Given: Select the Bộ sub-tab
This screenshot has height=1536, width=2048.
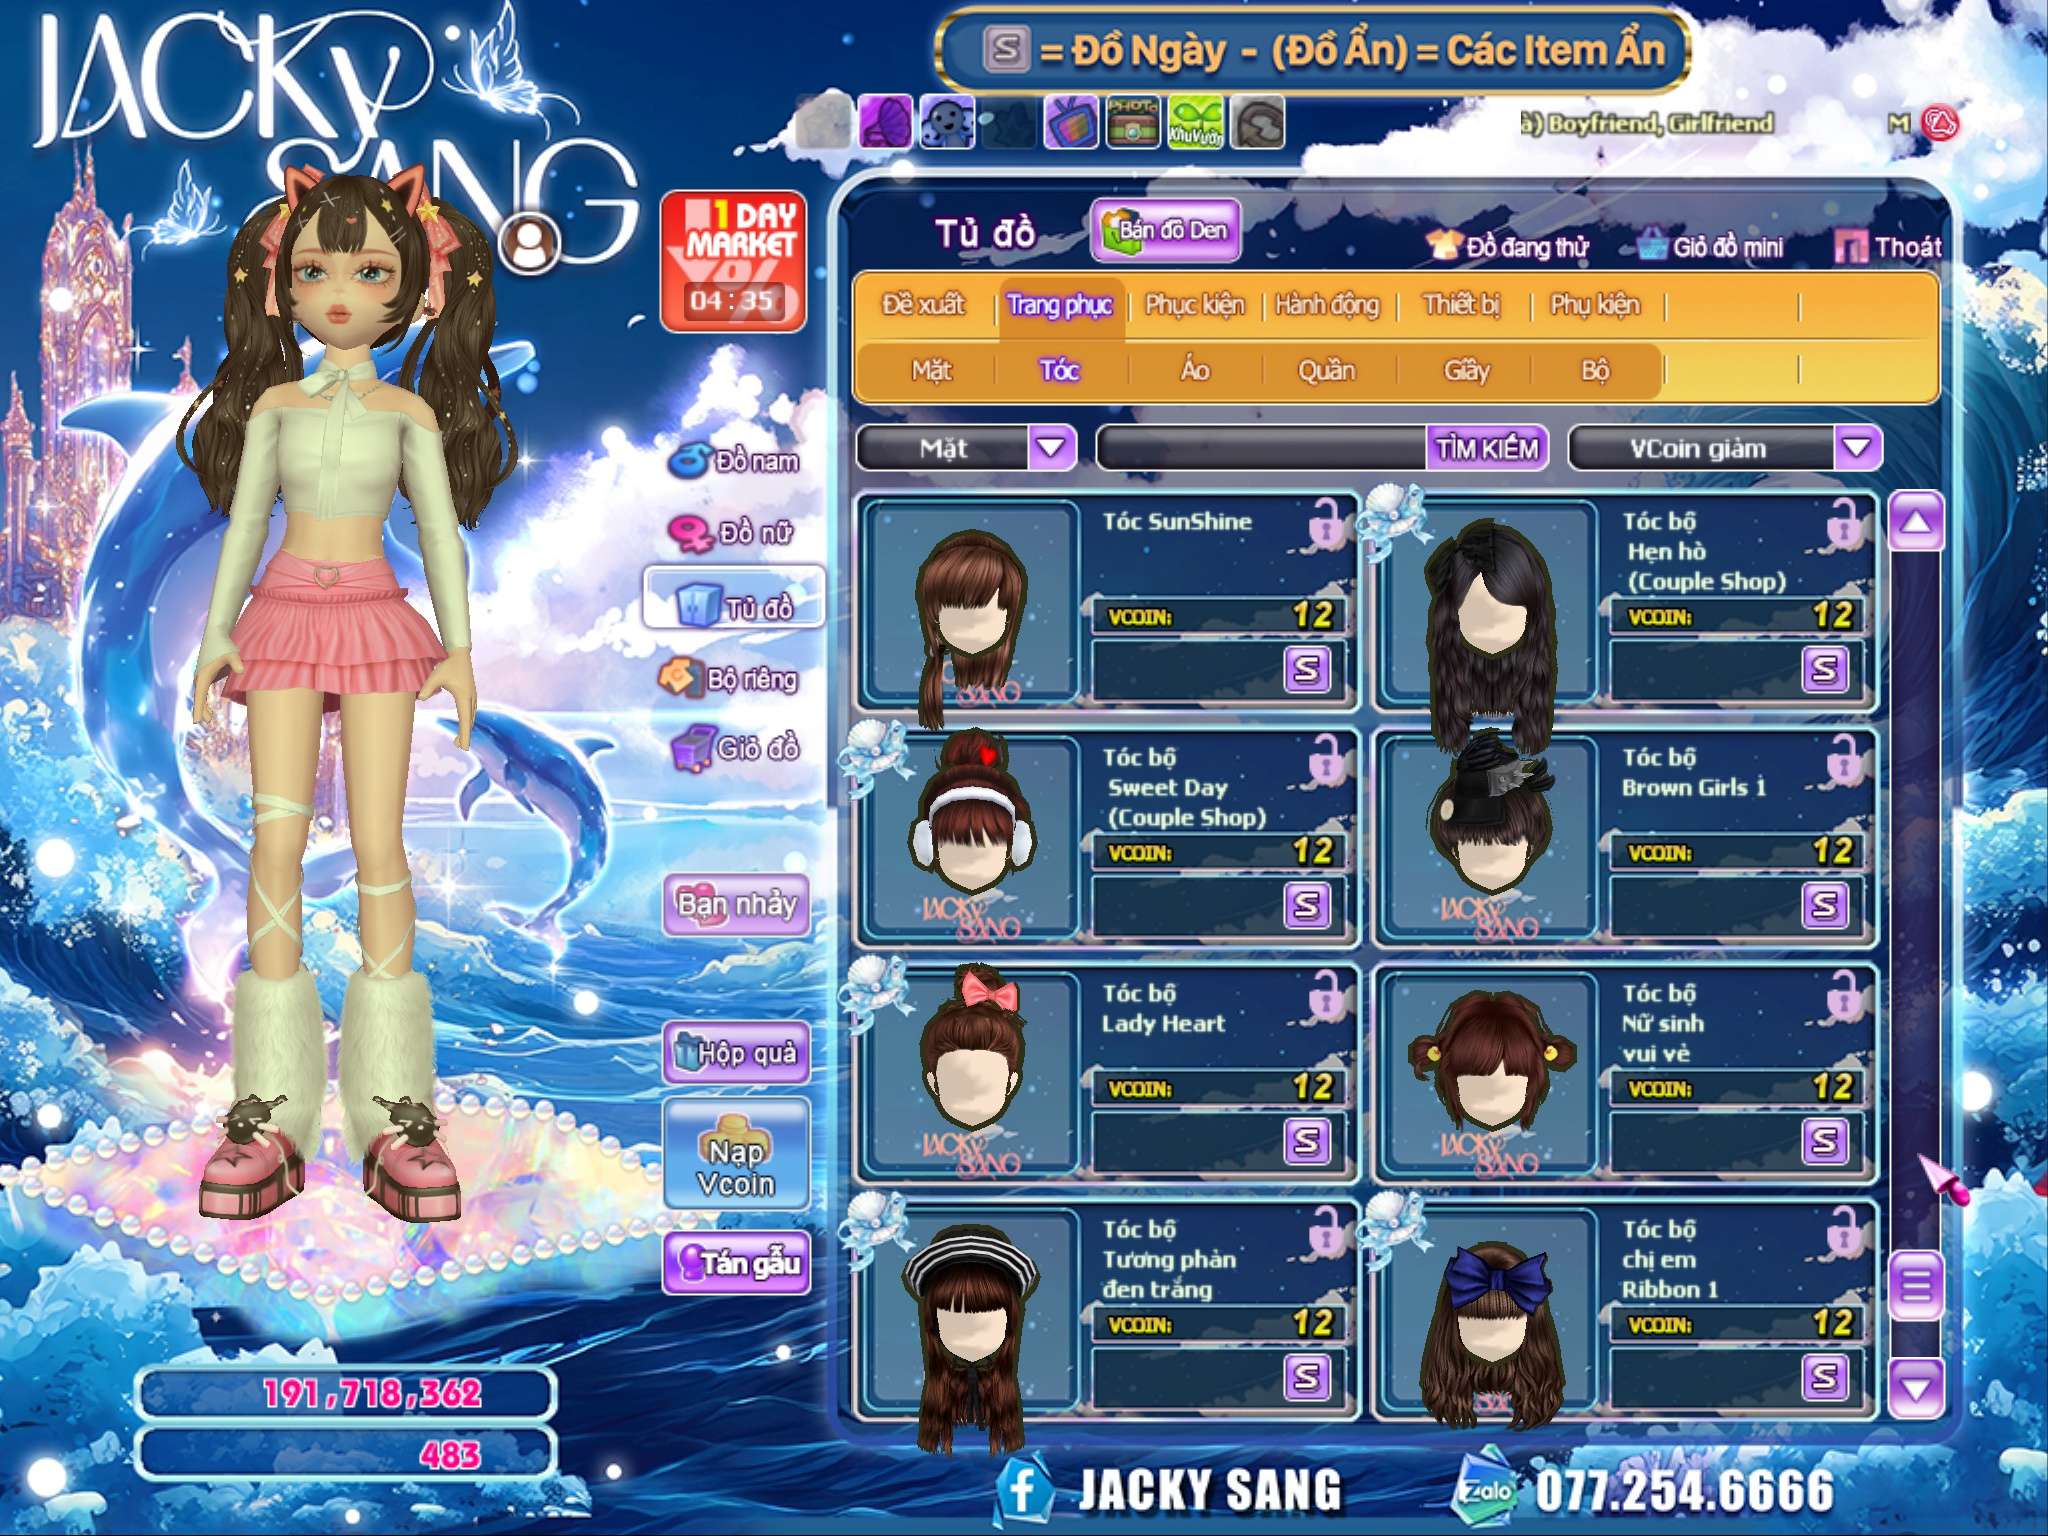Looking at the screenshot, I should (x=1595, y=371).
